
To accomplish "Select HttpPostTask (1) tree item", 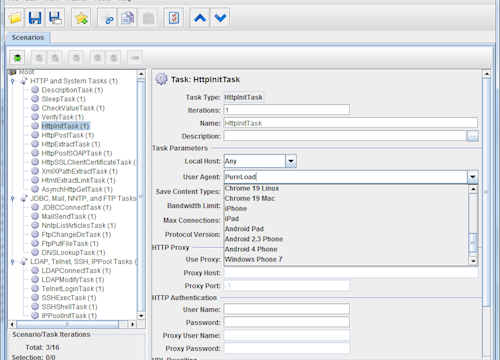I will pyautogui.click(x=68, y=135).
